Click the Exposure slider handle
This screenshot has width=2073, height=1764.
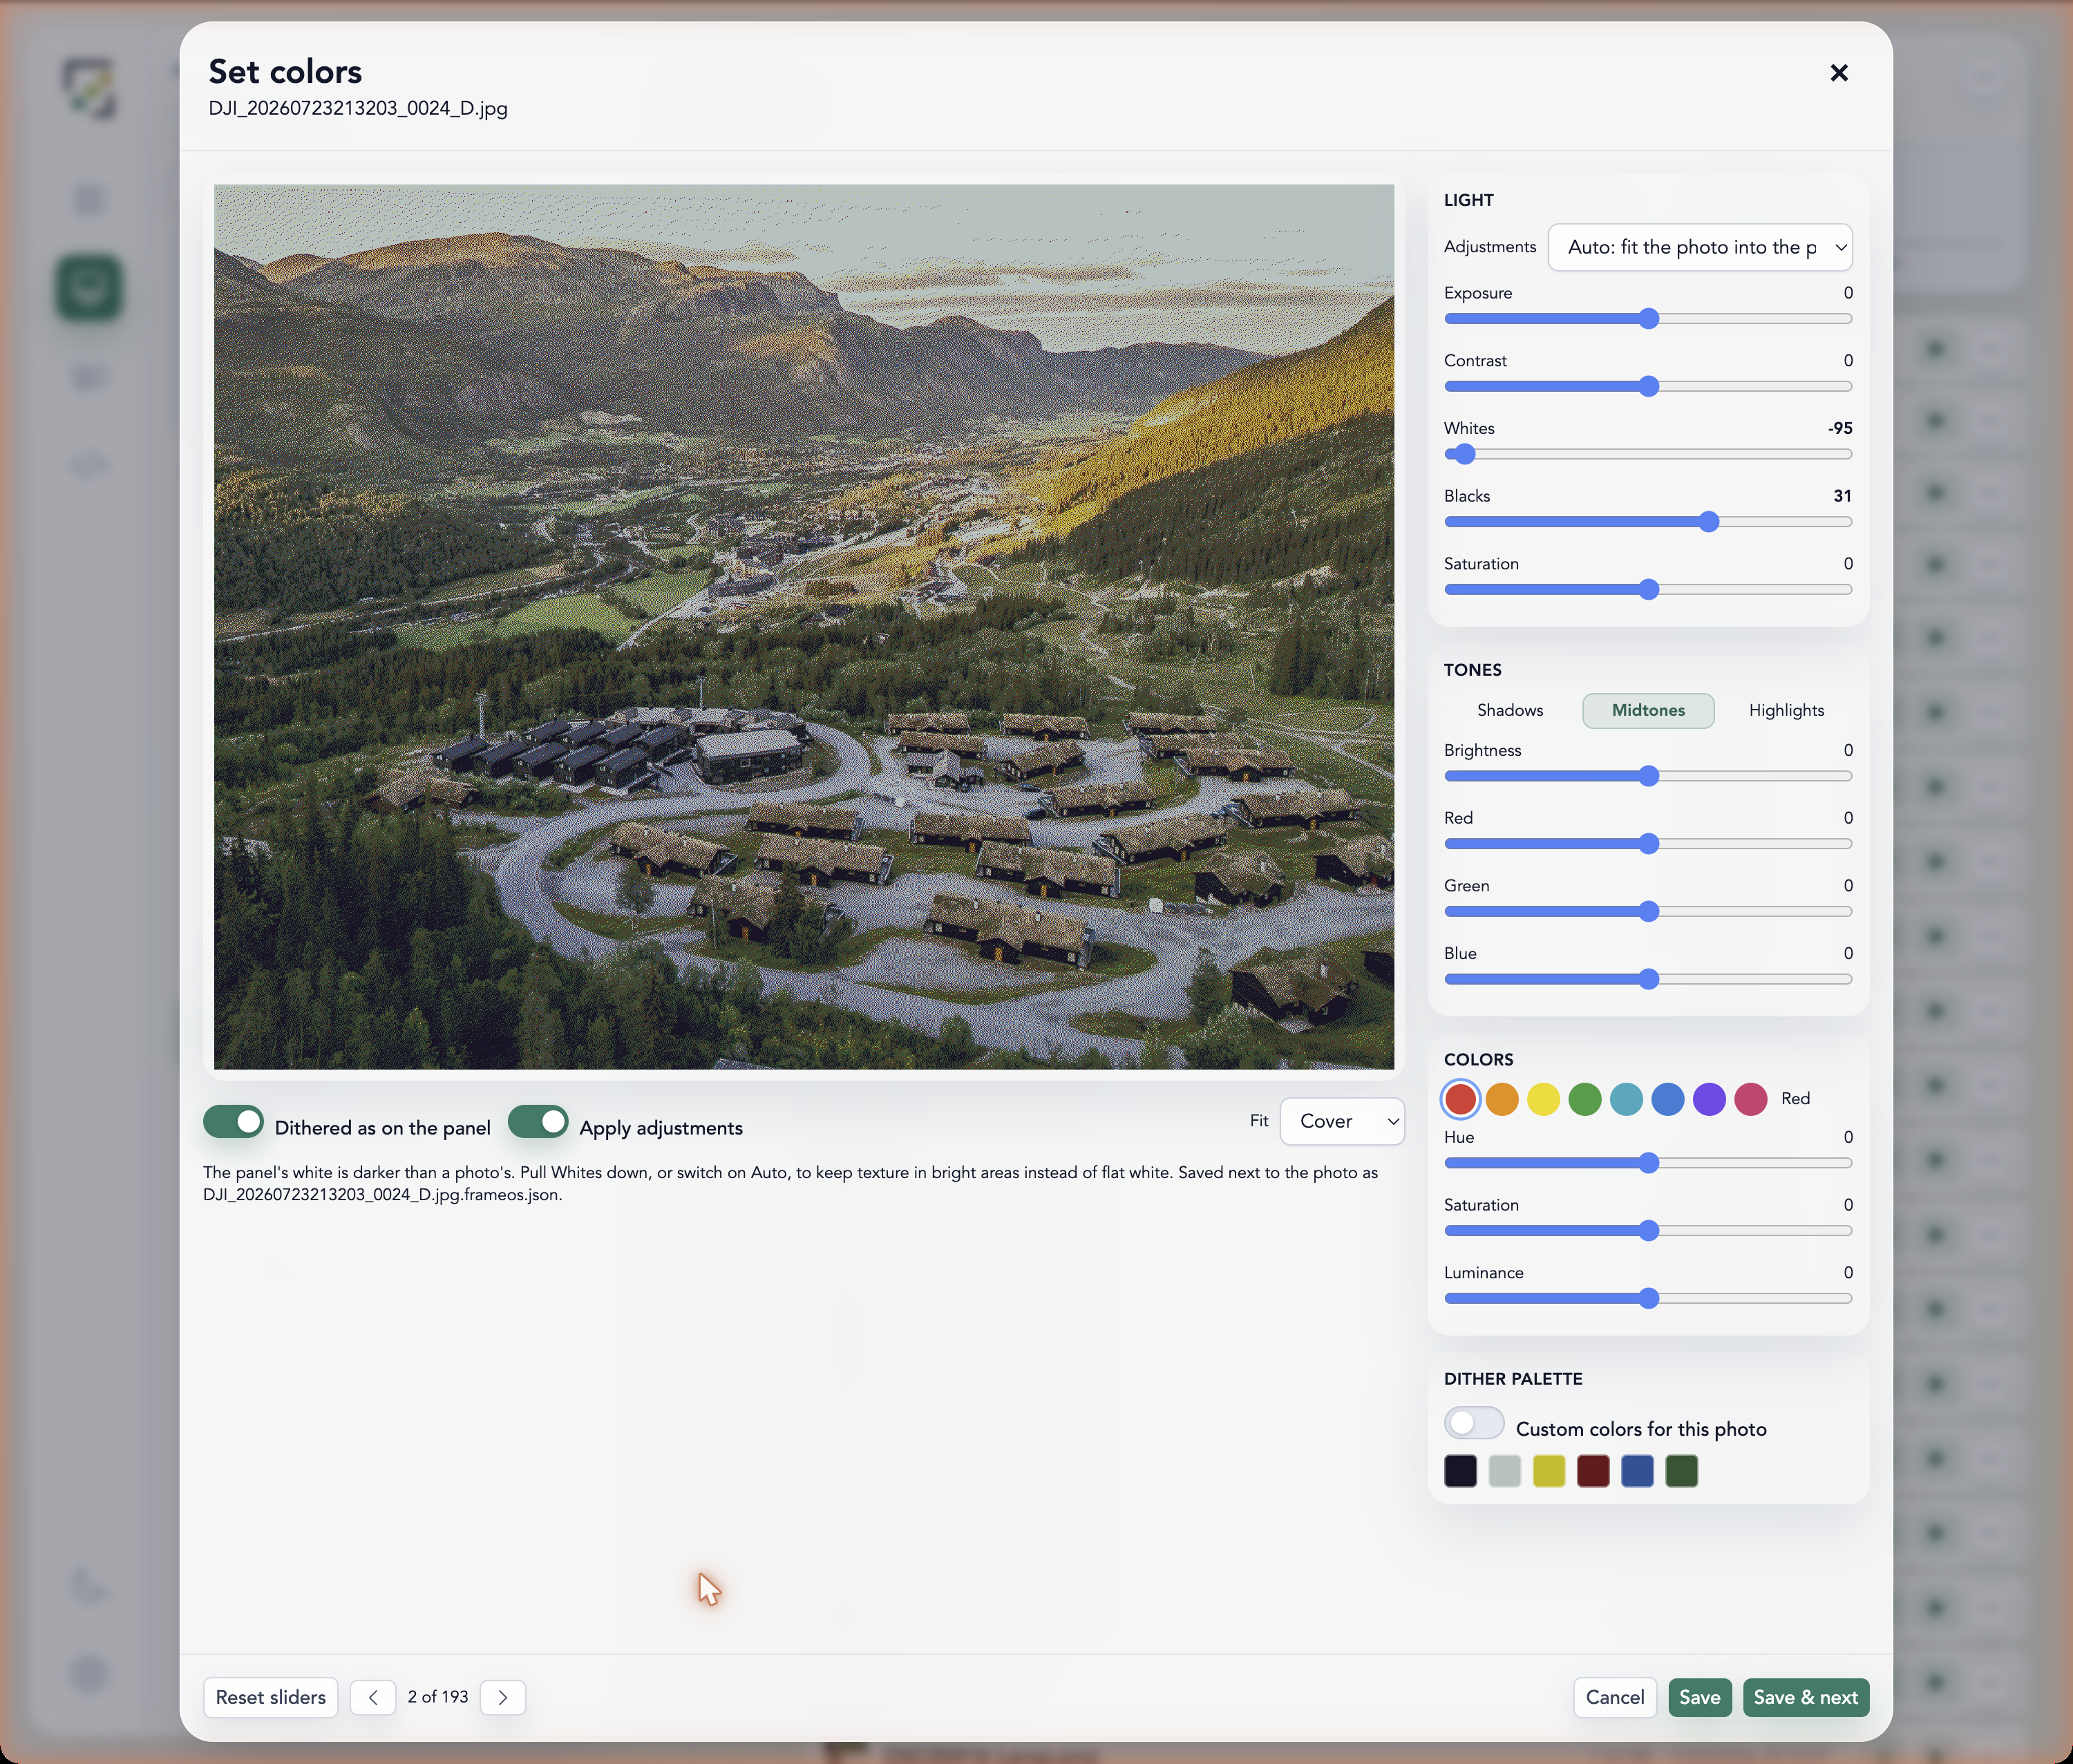point(1649,319)
